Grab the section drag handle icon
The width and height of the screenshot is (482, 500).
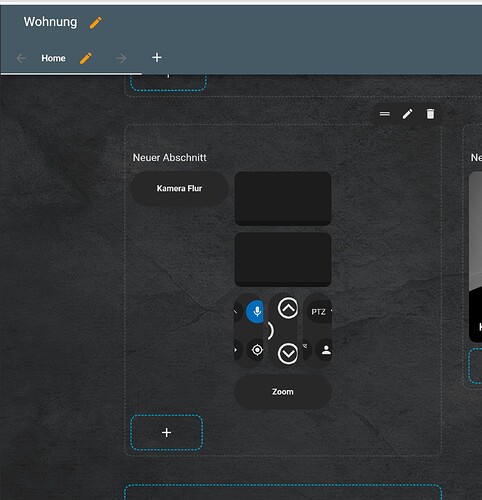click(x=385, y=114)
